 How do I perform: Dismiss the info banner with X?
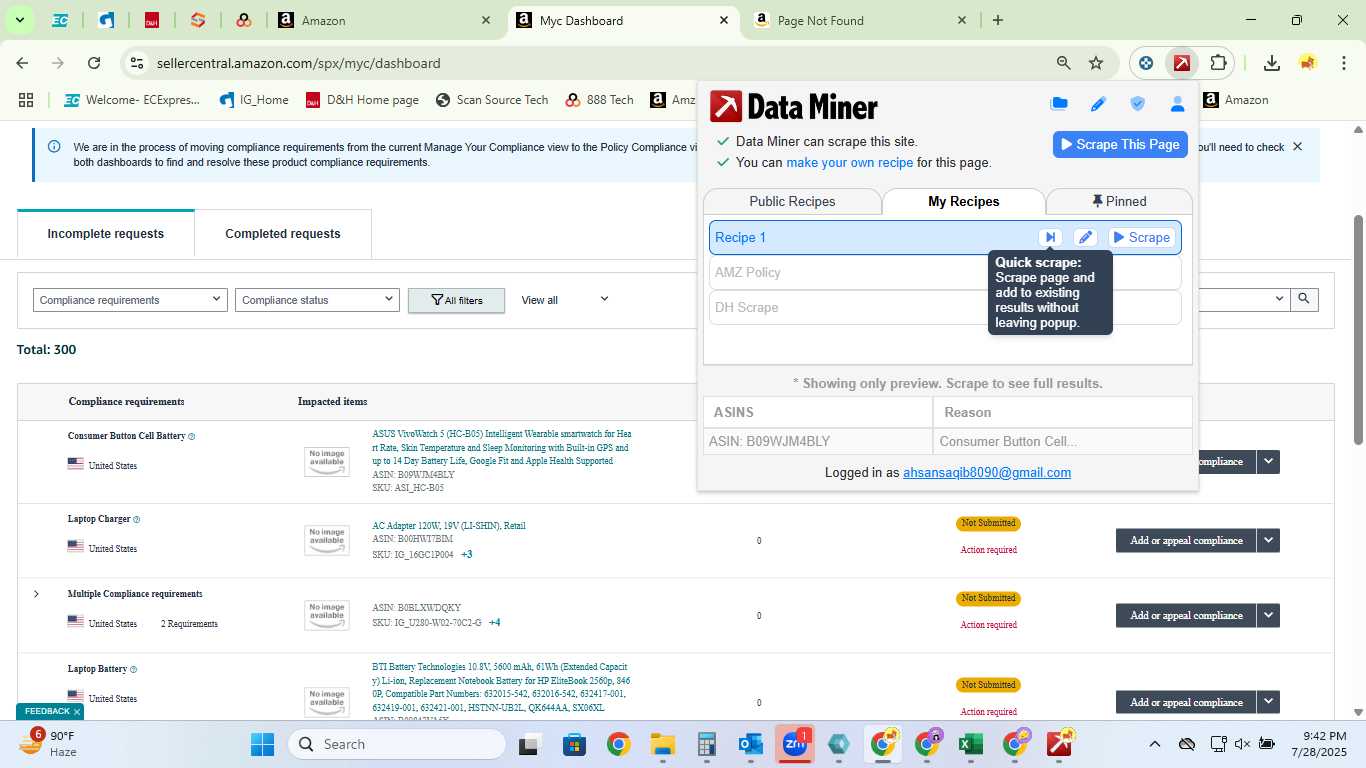(x=1298, y=147)
